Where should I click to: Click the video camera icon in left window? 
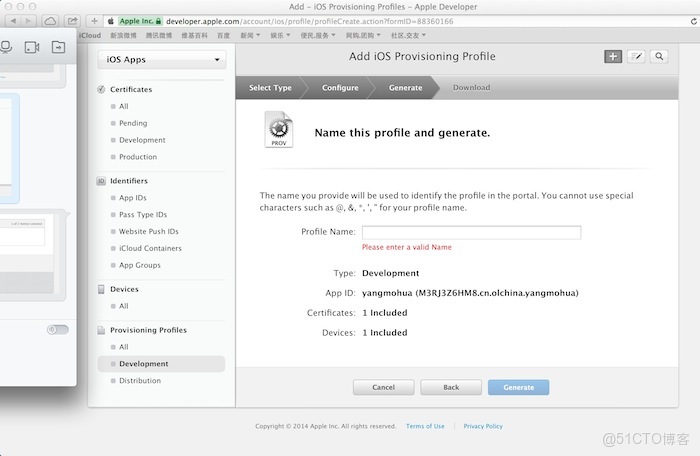pyautogui.click(x=32, y=47)
